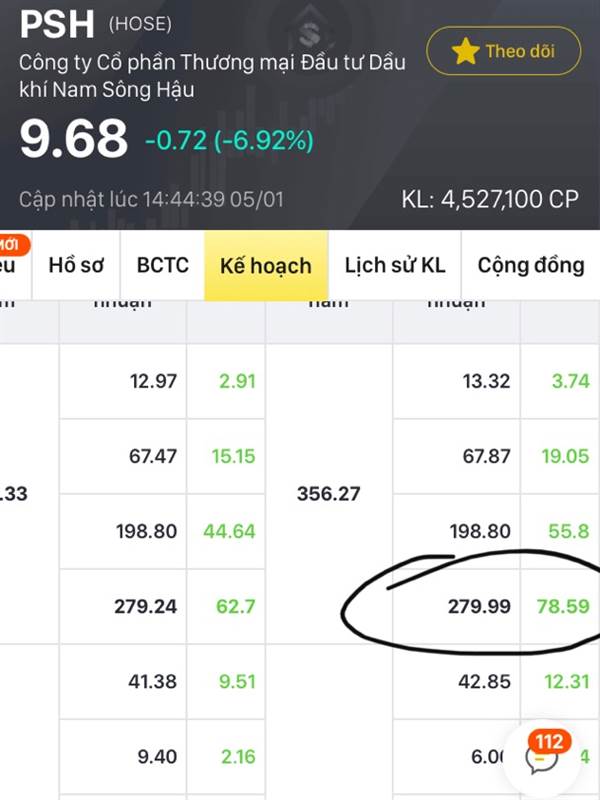Tap the (HOSE) exchange label

[140, 24]
